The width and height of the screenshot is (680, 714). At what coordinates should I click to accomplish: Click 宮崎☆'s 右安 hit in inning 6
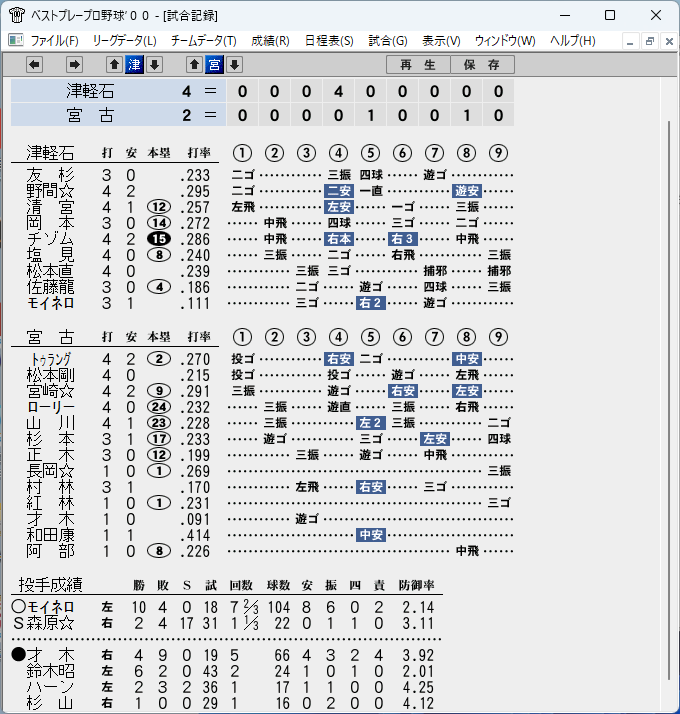click(x=403, y=391)
